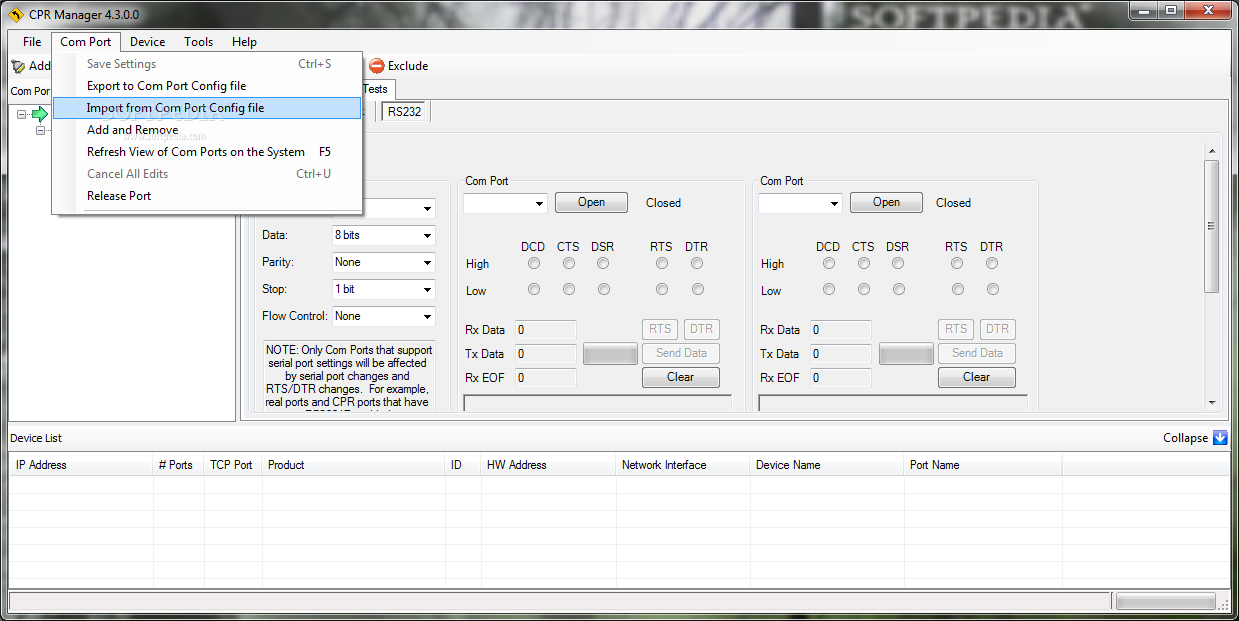This screenshot has height=621, width=1239.
Task: Select CTS High radio in first Com Port panel
Action: [568, 263]
